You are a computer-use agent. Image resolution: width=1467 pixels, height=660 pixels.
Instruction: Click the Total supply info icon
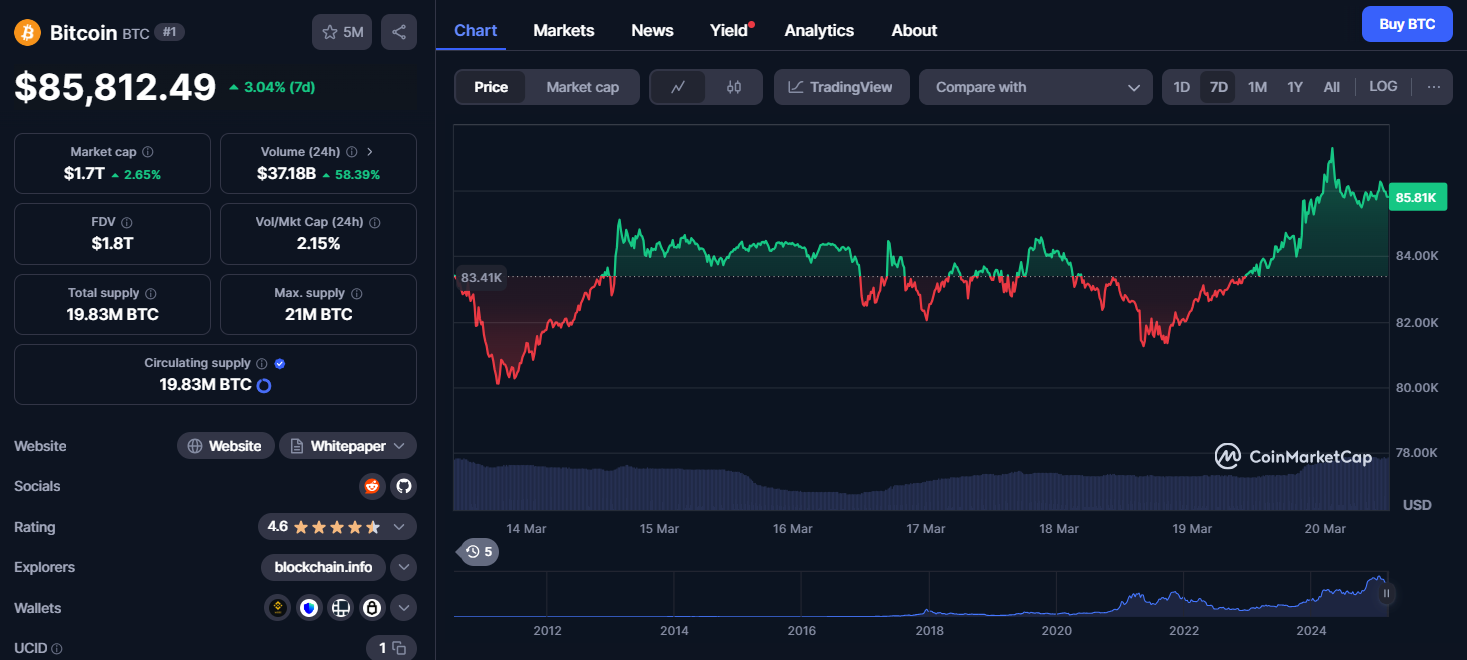pyautogui.click(x=151, y=293)
